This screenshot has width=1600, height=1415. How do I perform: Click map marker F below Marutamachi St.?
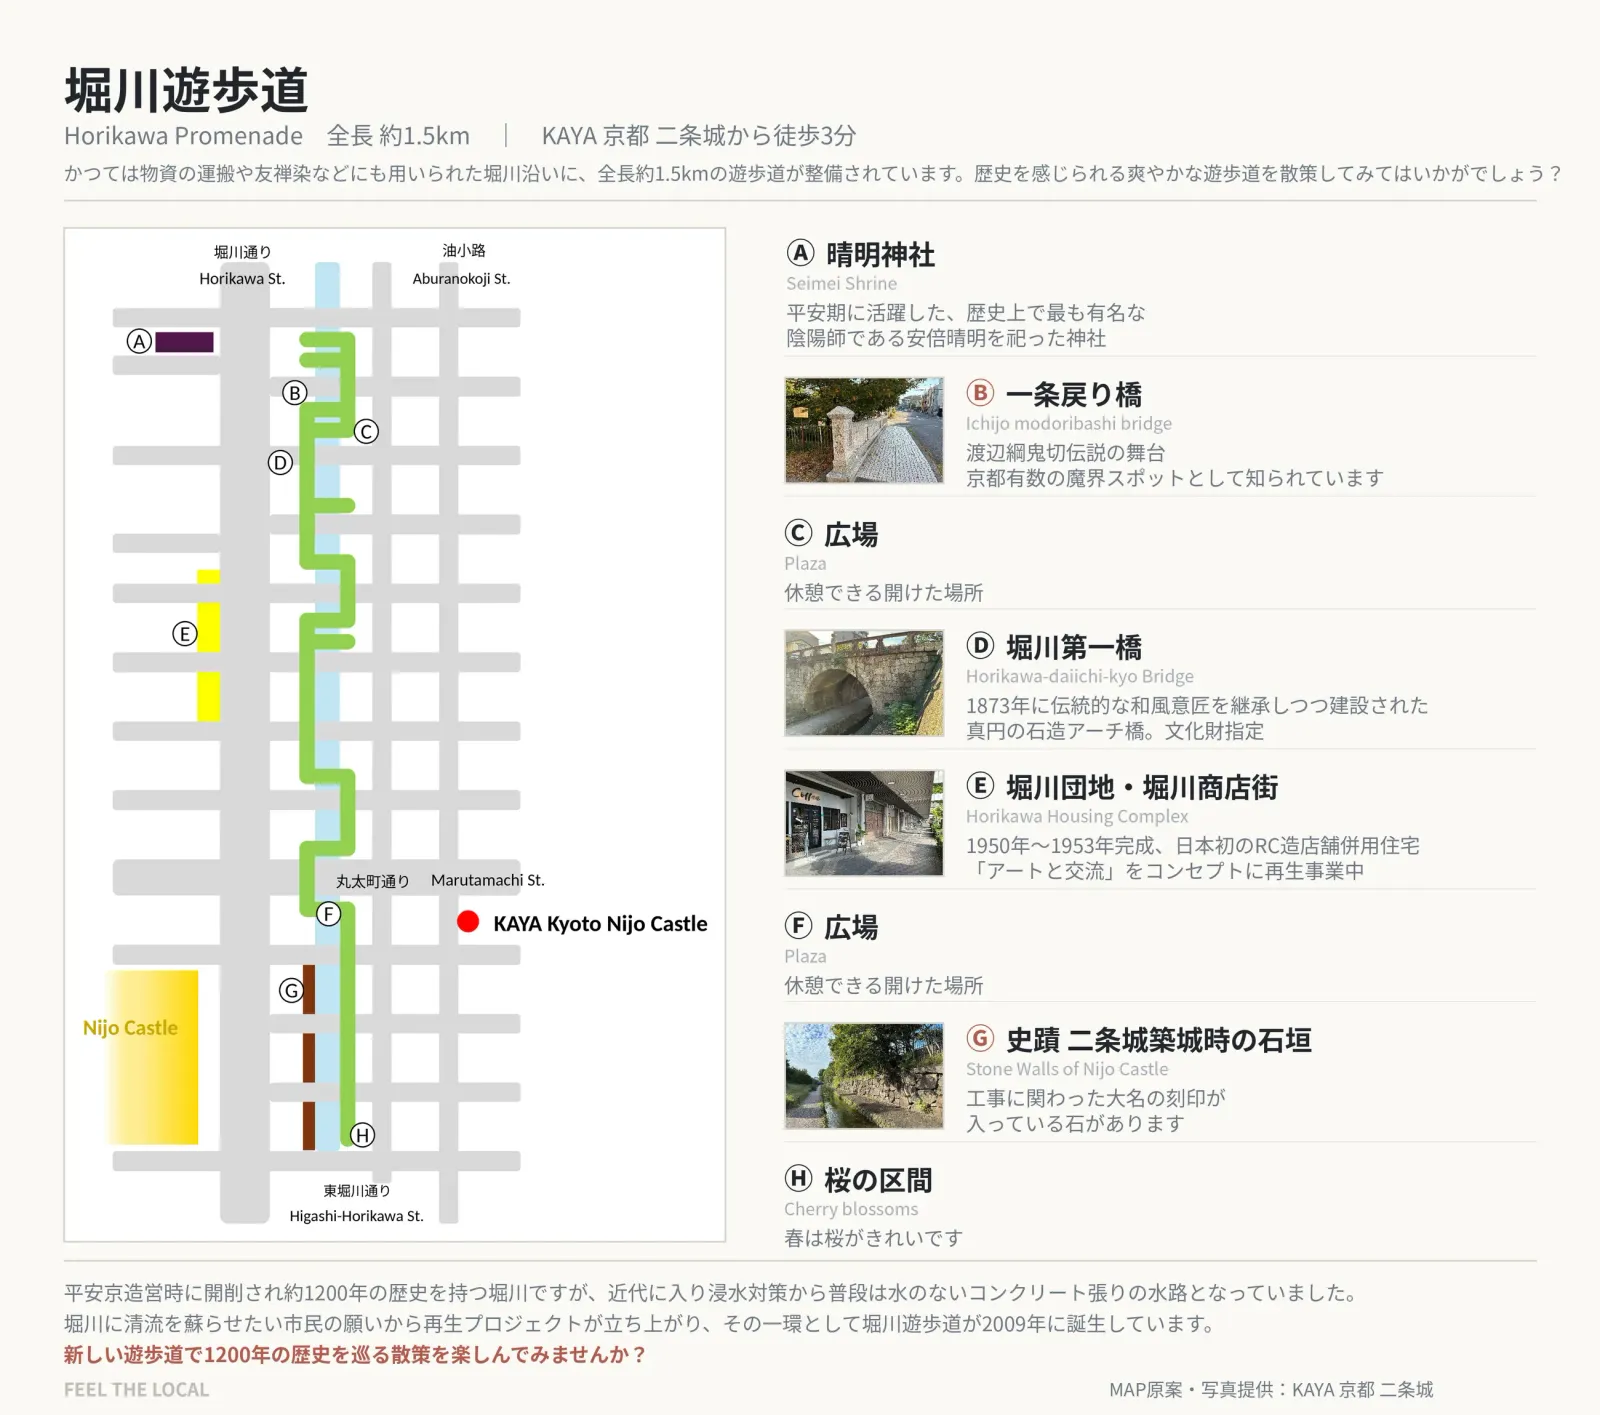[x=328, y=914]
